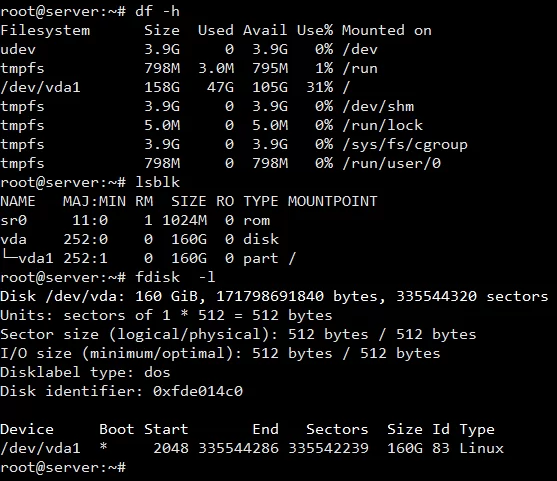Click the boot flag asterisk for /dev/vda1
Viewport: 557px width, 481px height.
click(x=103, y=447)
